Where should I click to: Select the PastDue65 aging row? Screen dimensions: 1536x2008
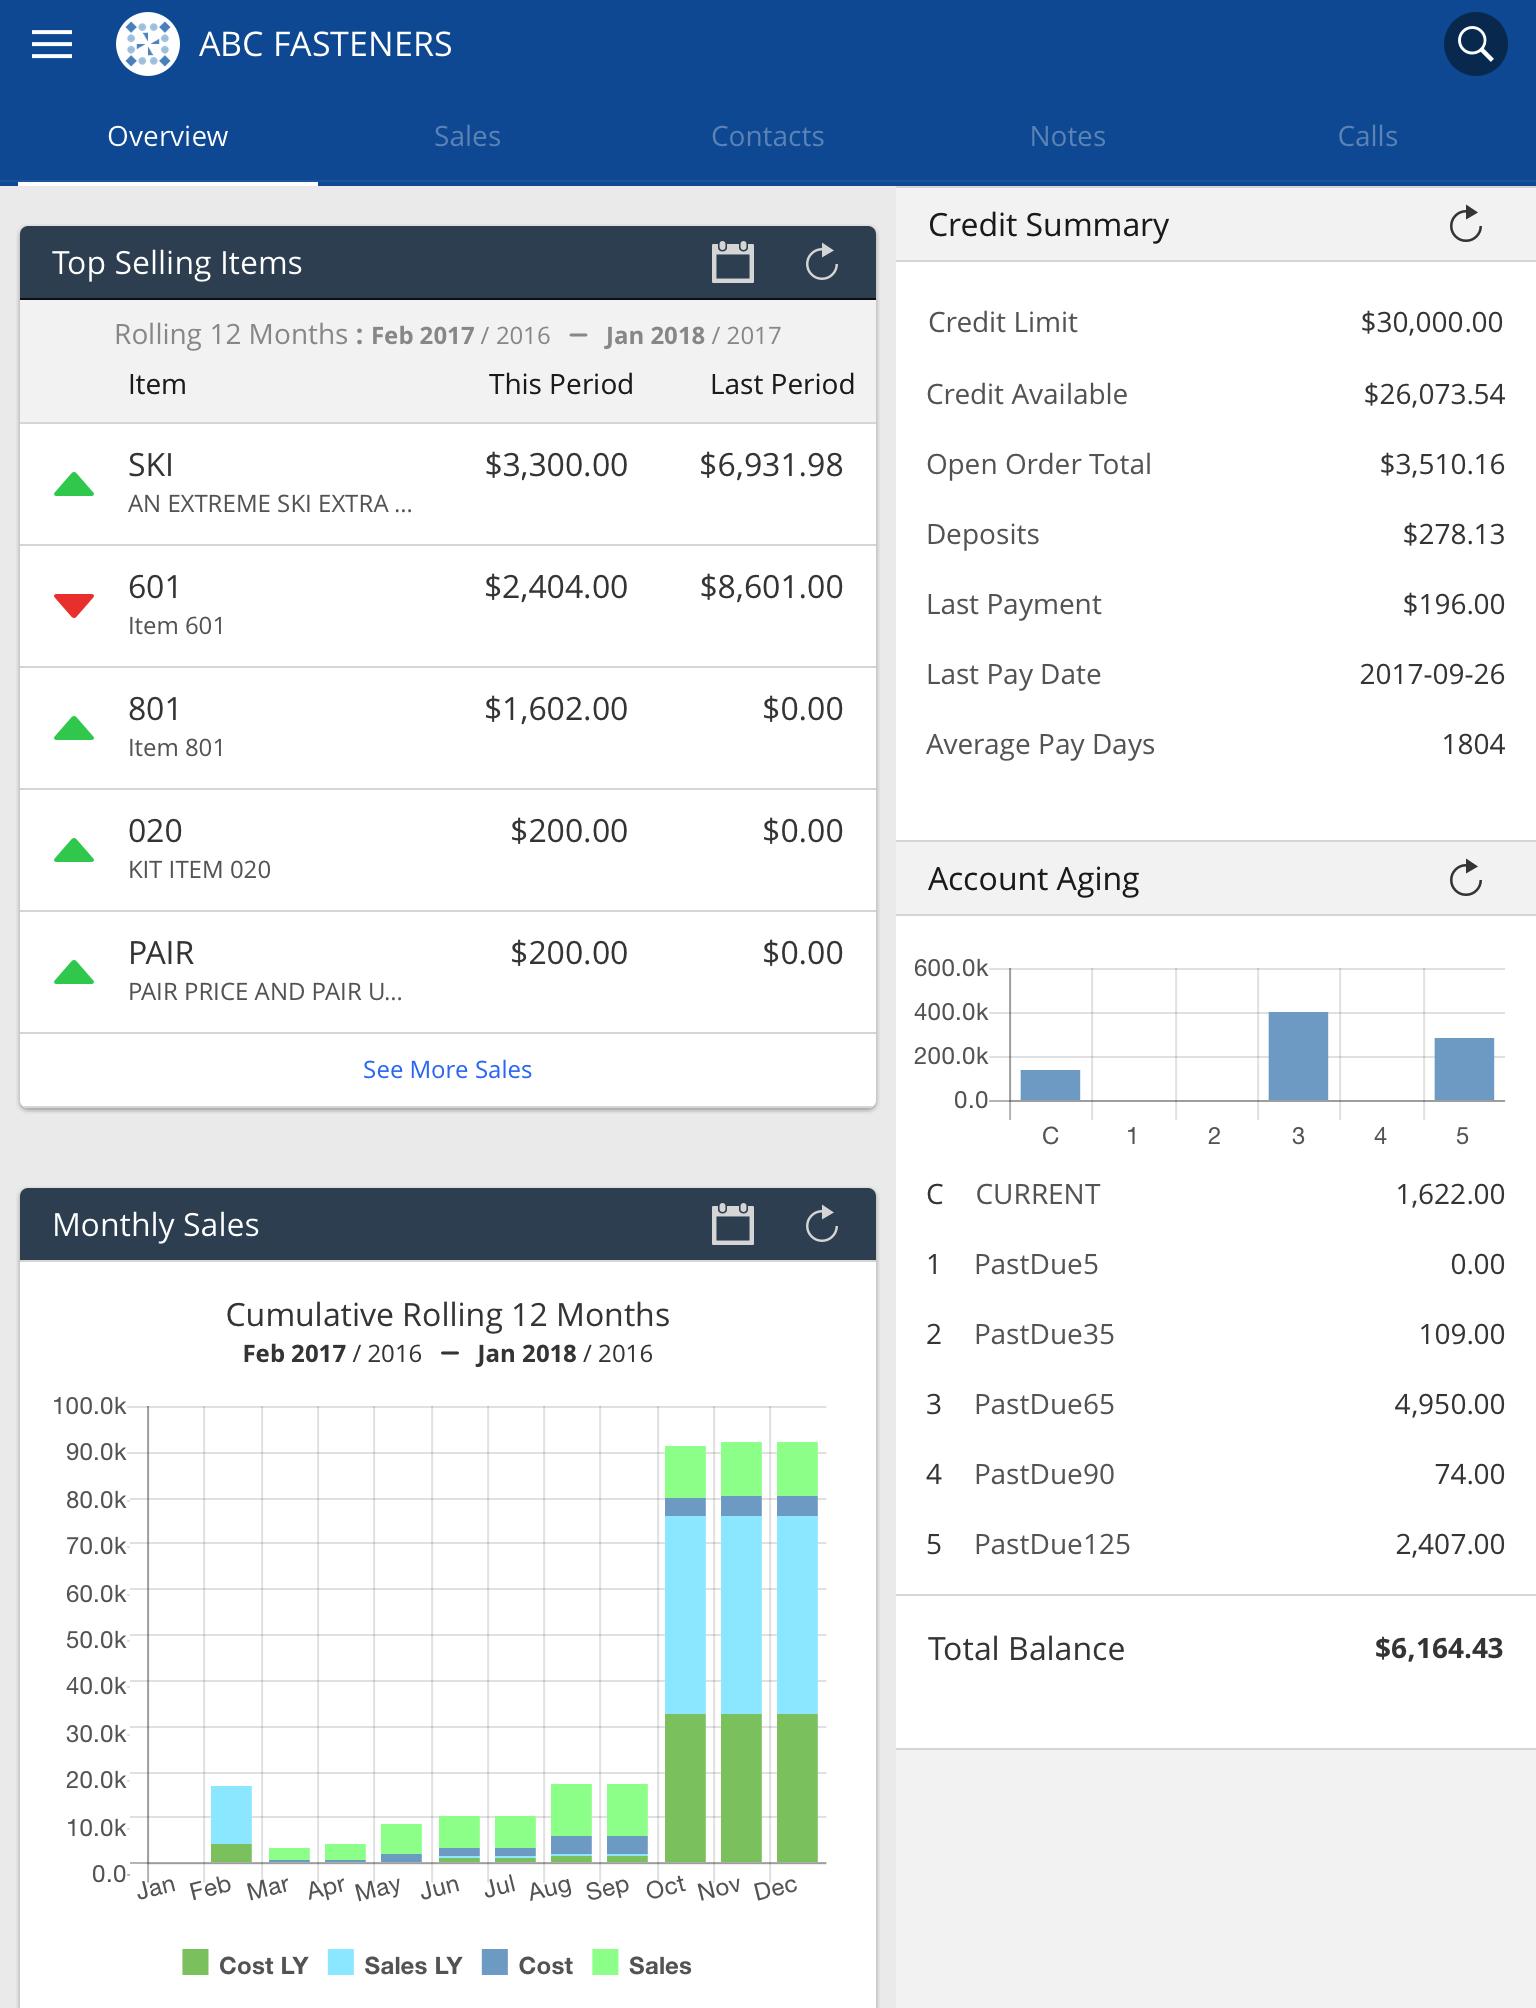click(1215, 1404)
